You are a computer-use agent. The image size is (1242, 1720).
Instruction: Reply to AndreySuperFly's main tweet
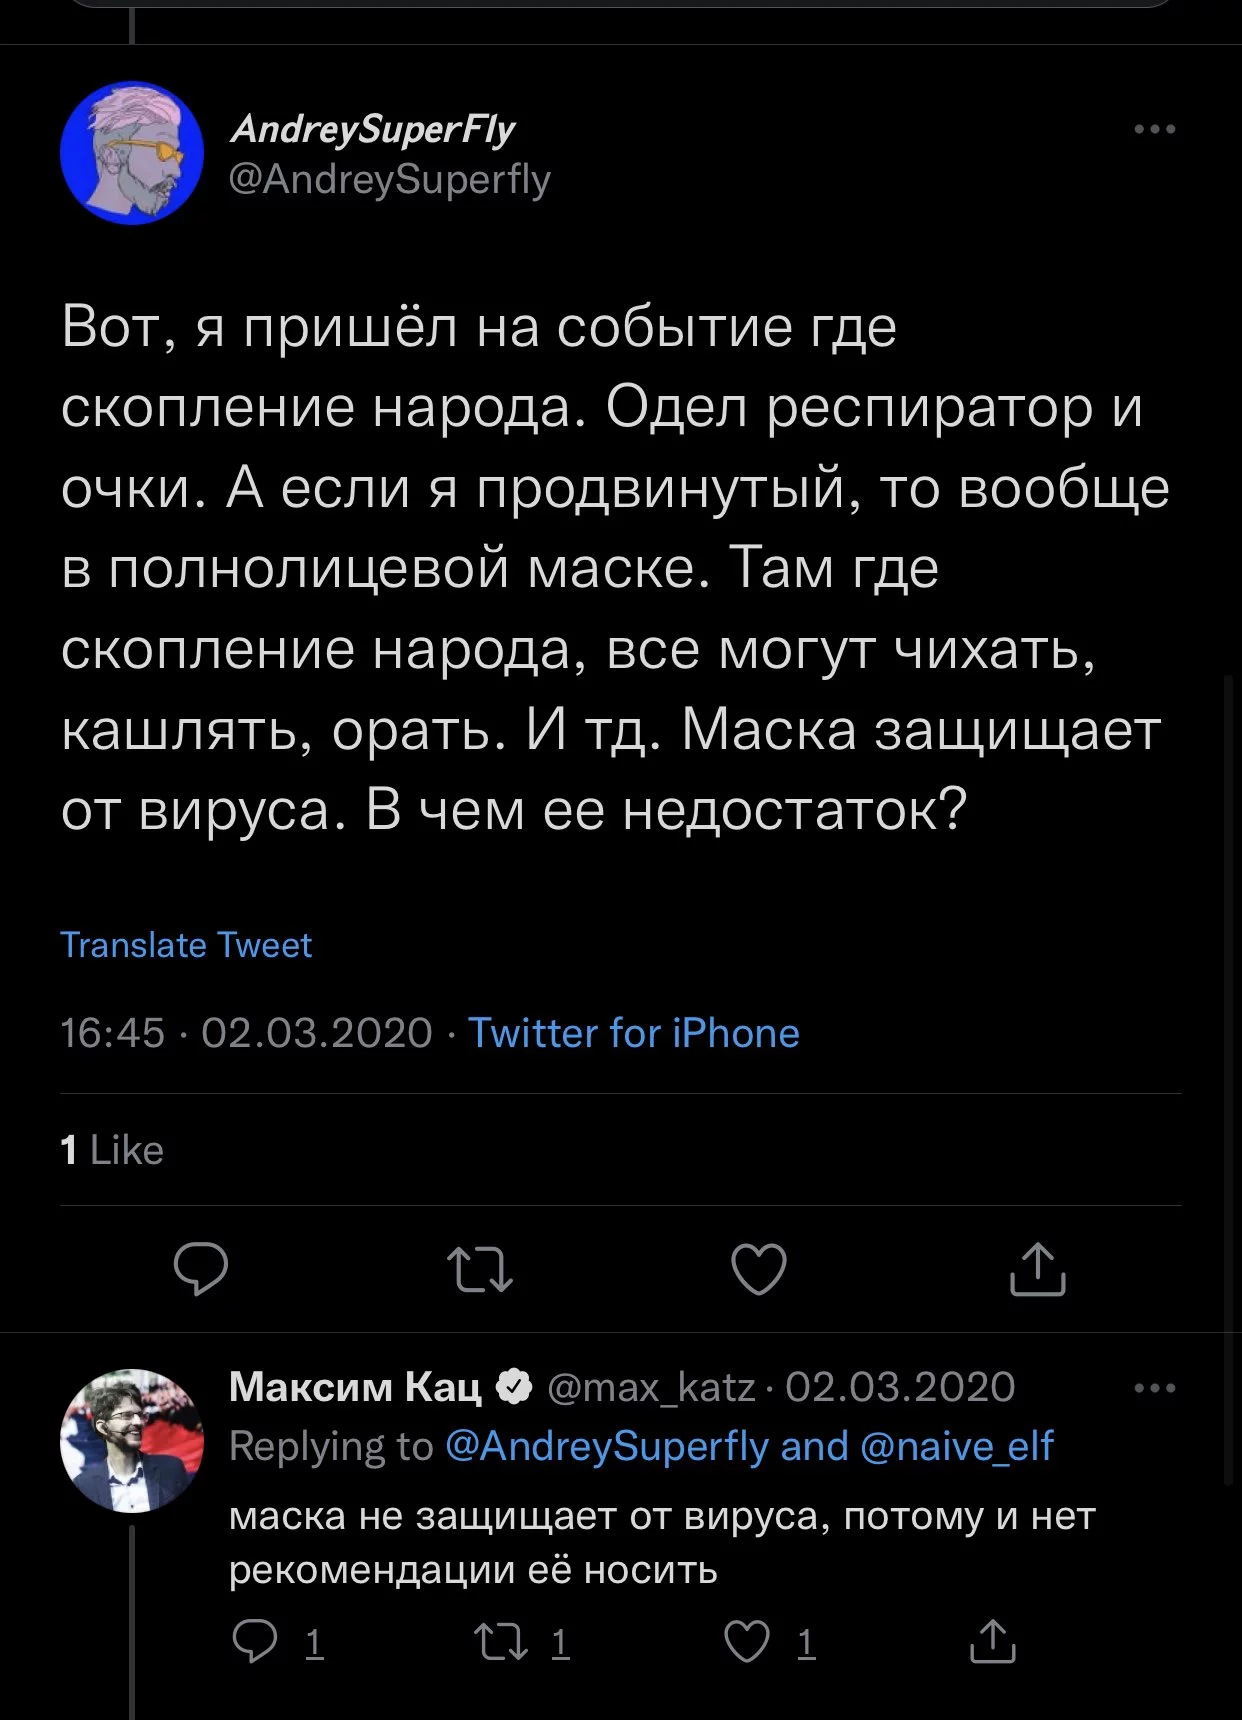coord(201,1268)
